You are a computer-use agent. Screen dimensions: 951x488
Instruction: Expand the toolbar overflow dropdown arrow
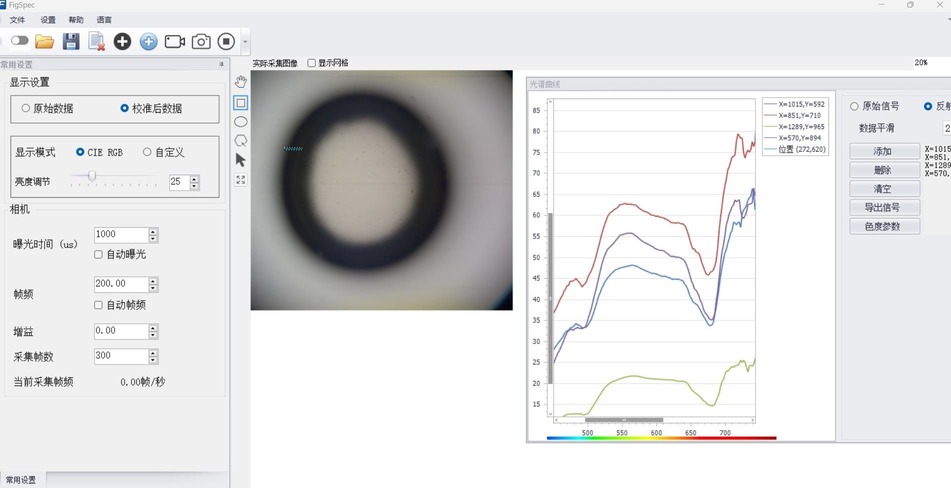pyautogui.click(x=246, y=42)
